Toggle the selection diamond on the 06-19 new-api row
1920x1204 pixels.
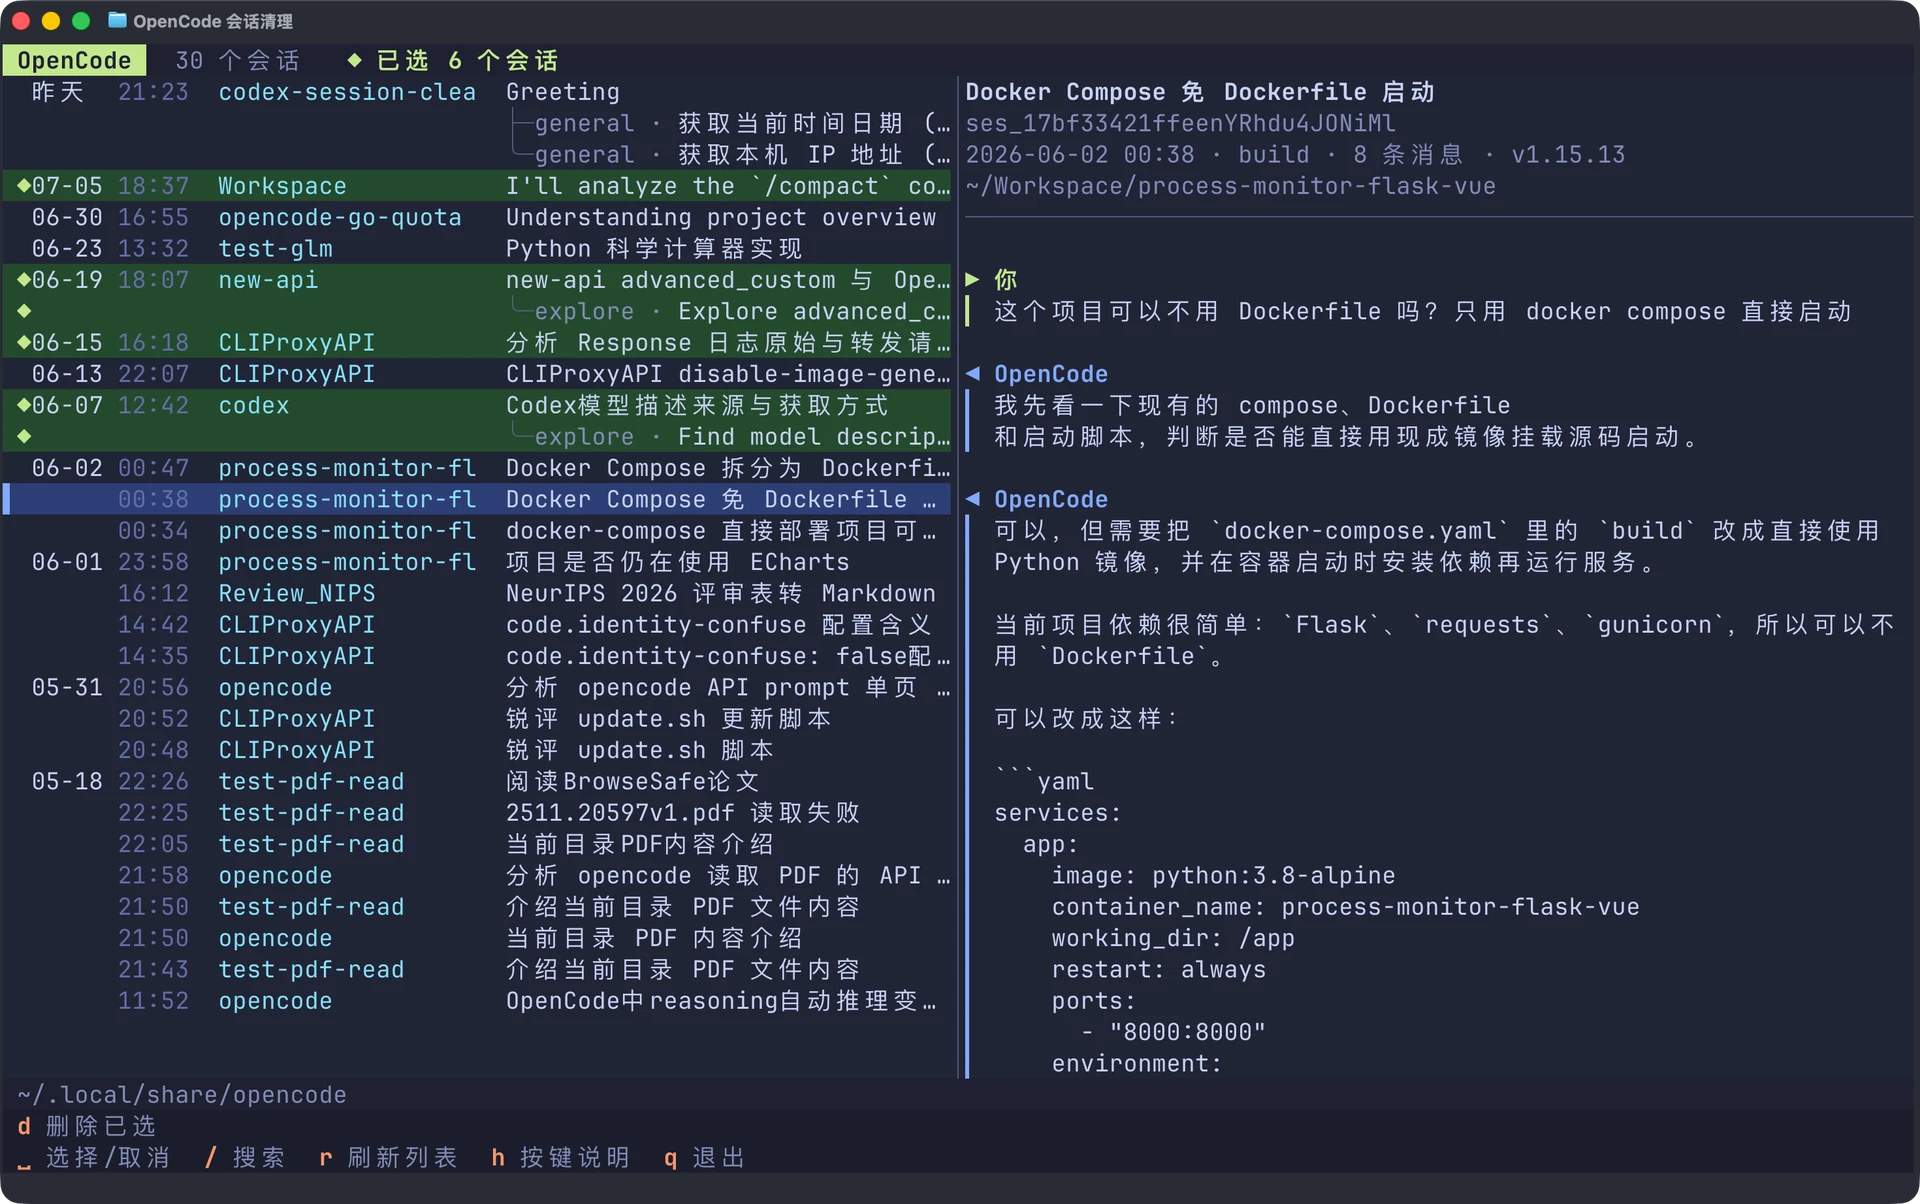24,280
